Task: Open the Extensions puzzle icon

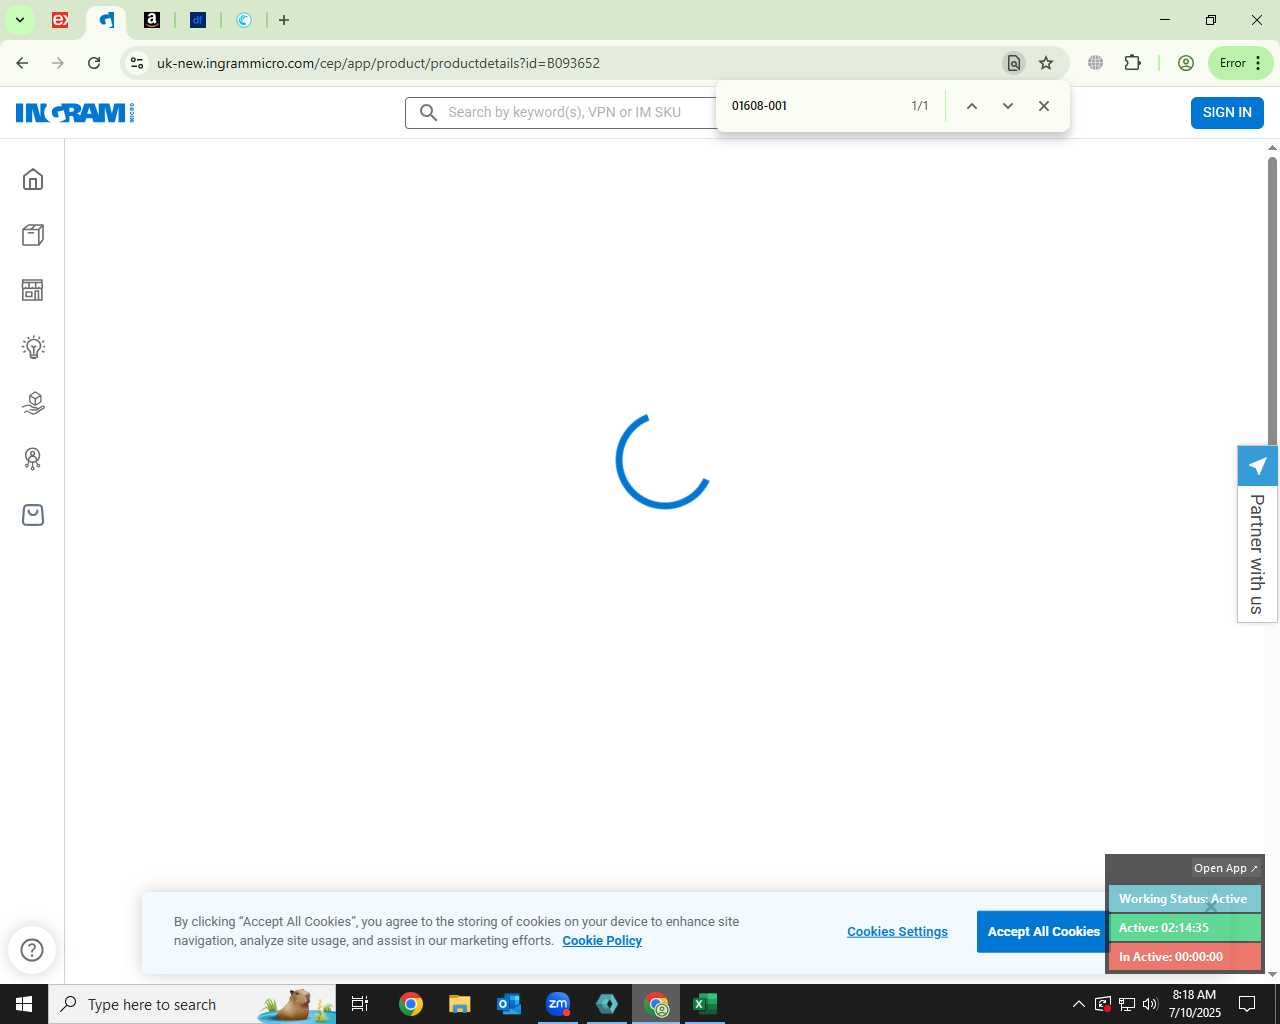Action: (1132, 63)
